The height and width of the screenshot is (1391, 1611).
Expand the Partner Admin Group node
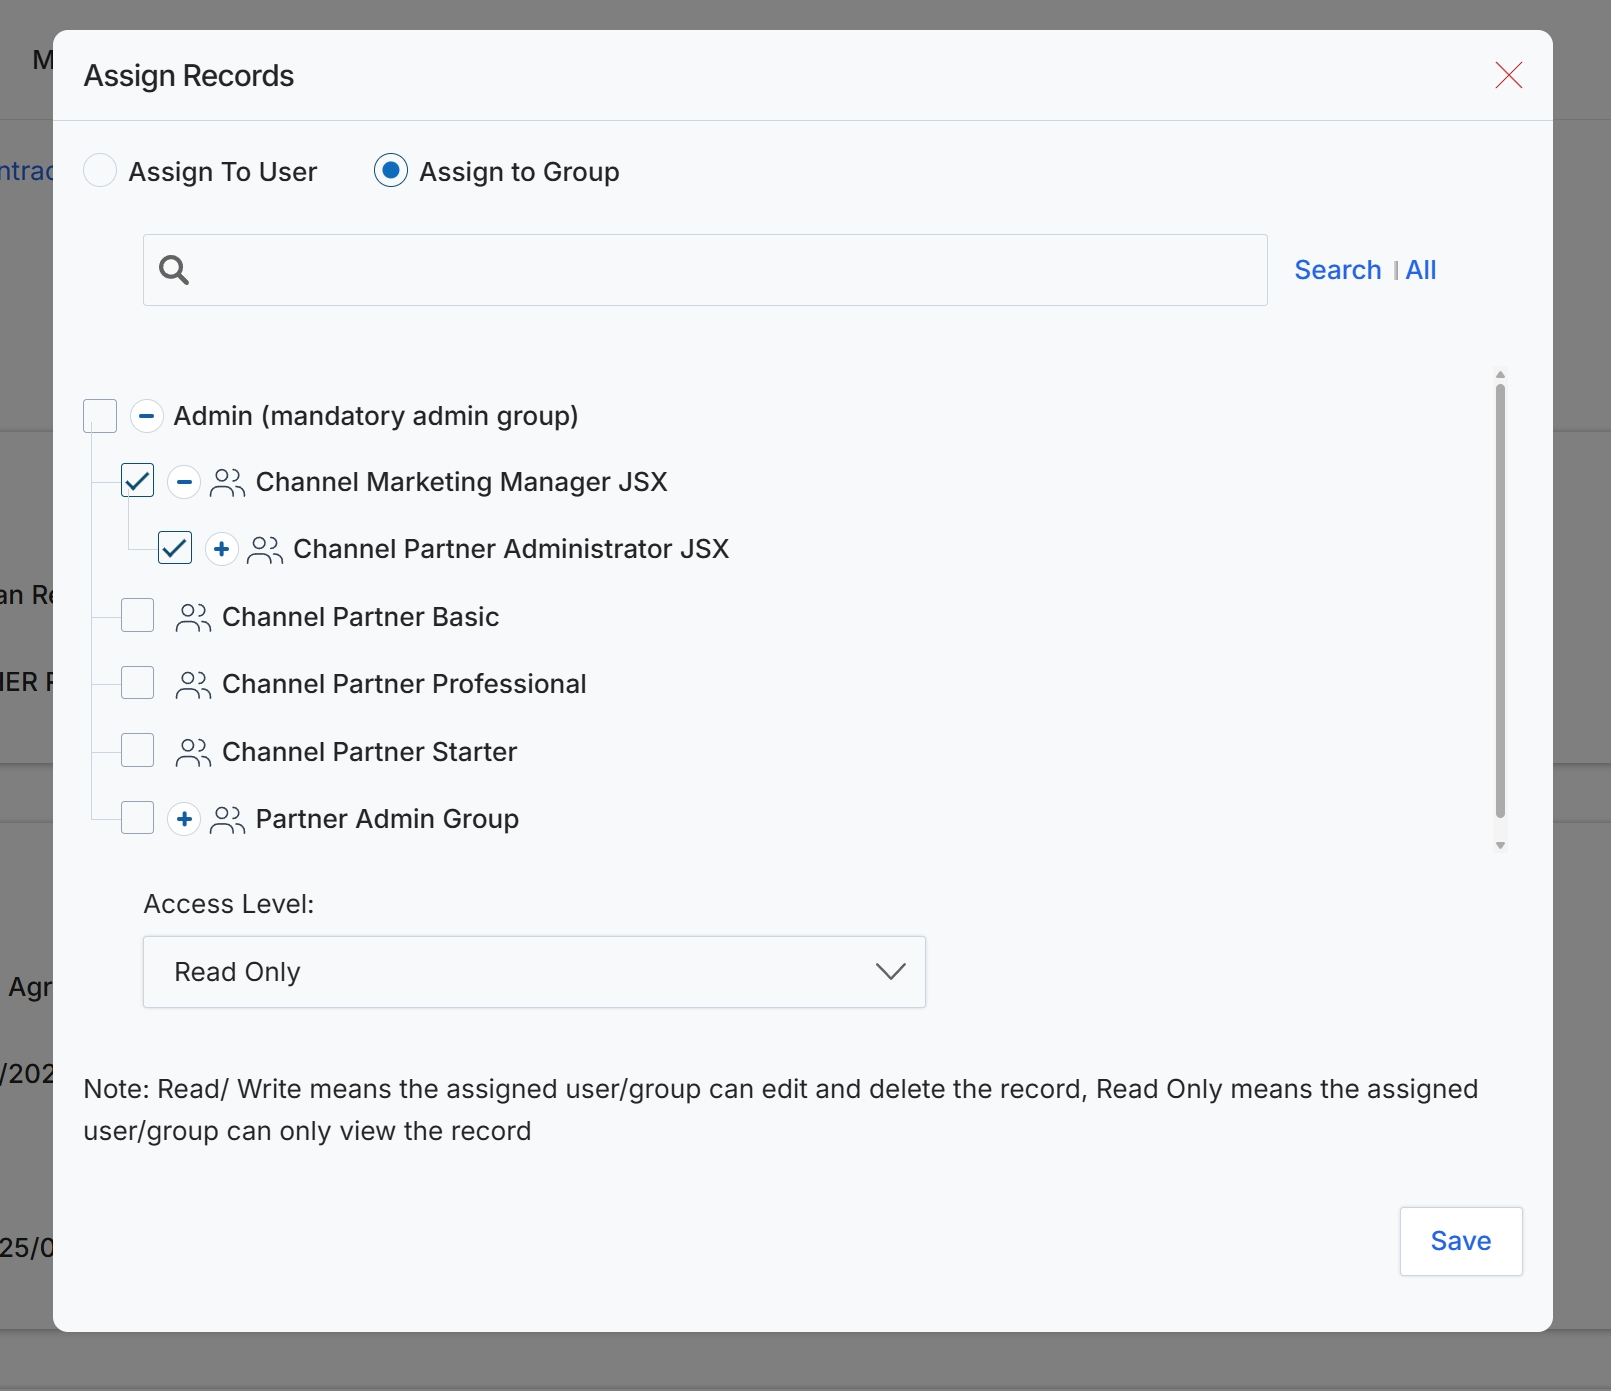(x=184, y=819)
